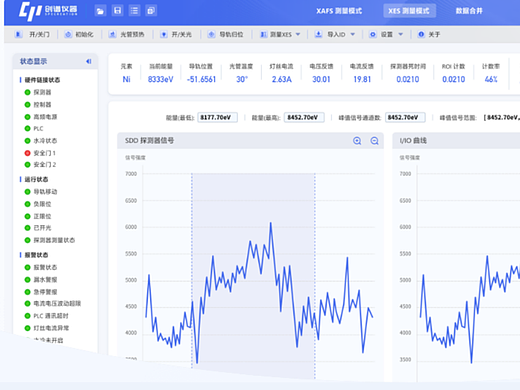Open file using the folder icon
This screenshot has width=520, height=390.
point(100,11)
